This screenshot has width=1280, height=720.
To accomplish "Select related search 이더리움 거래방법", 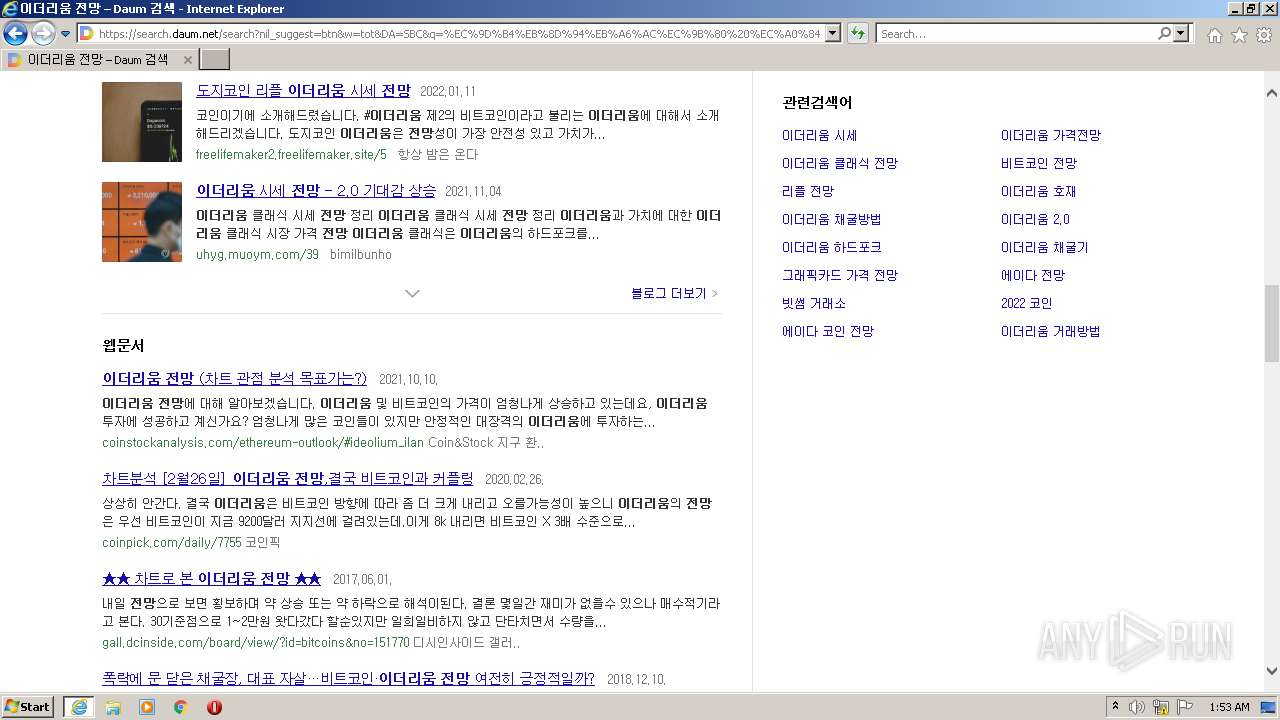I will coord(1050,331).
